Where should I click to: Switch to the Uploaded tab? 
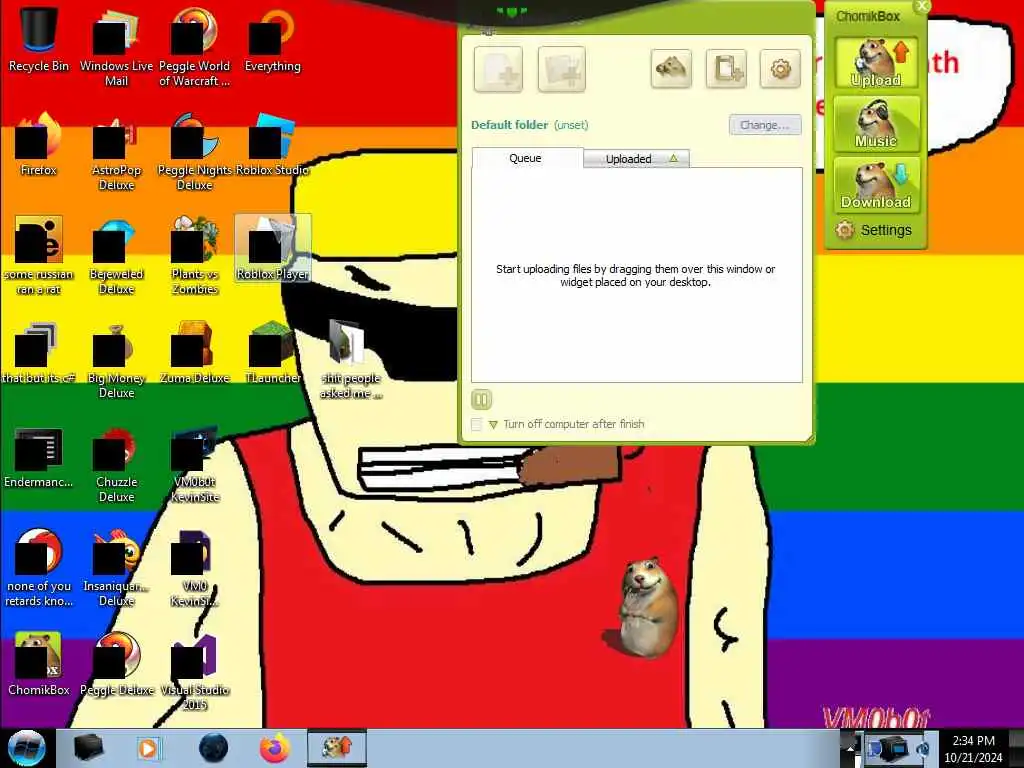tap(636, 159)
